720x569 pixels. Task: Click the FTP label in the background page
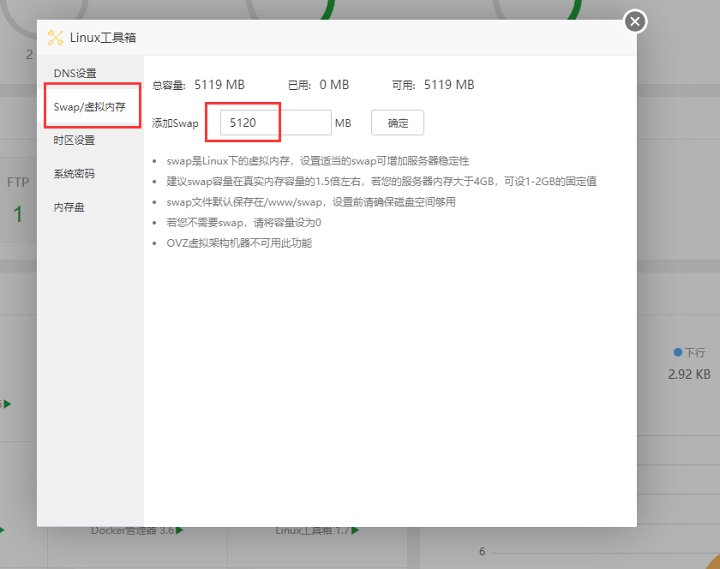(18, 182)
